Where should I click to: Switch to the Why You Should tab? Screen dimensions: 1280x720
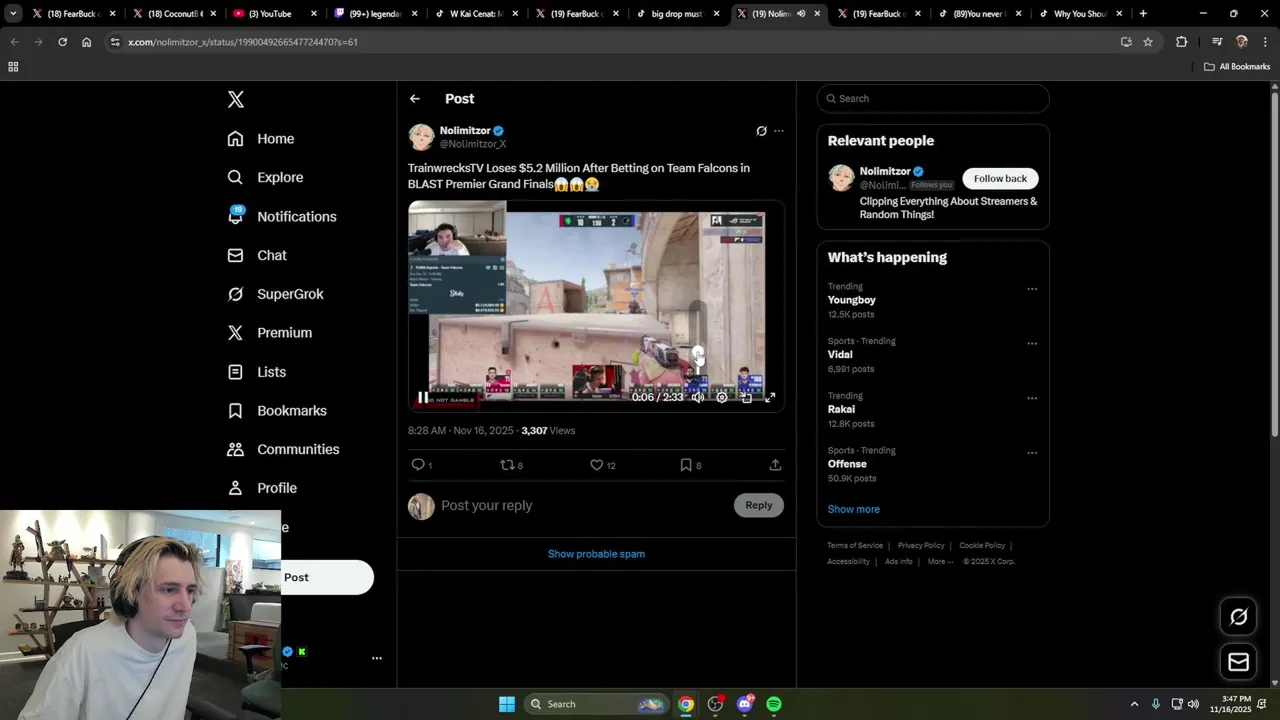[x=1079, y=14]
